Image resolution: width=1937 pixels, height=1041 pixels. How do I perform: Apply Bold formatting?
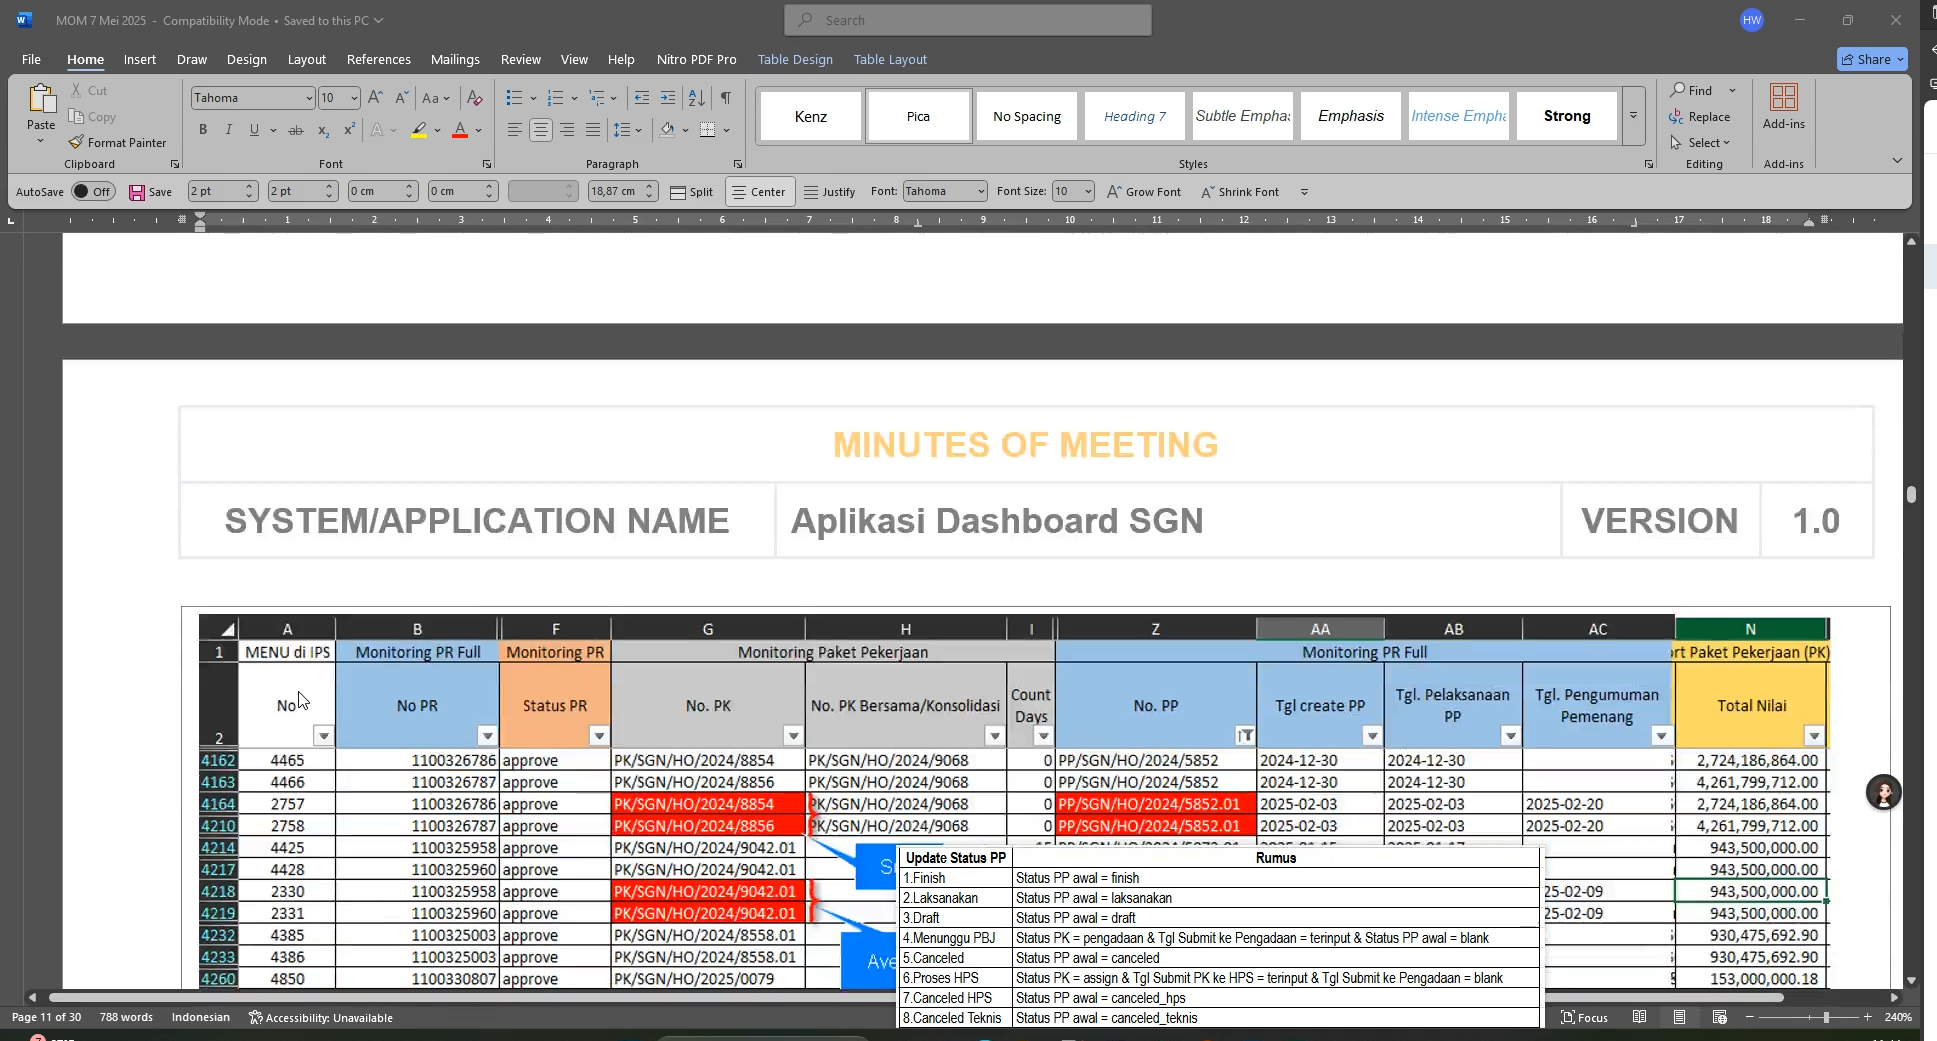point(203,130)
